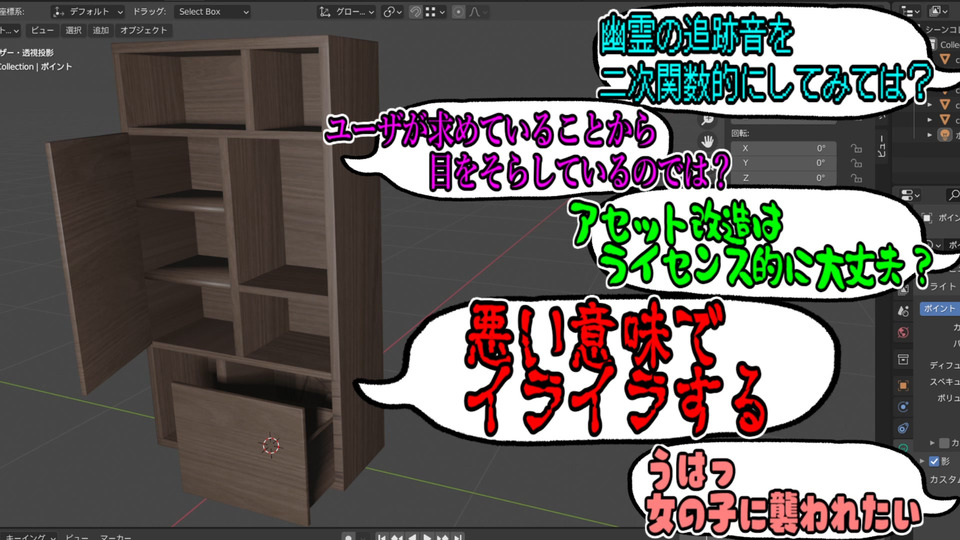Click the orange mesh triangle below Collection
The width and height of the screenshot is (960, 540).
point(945,59)
